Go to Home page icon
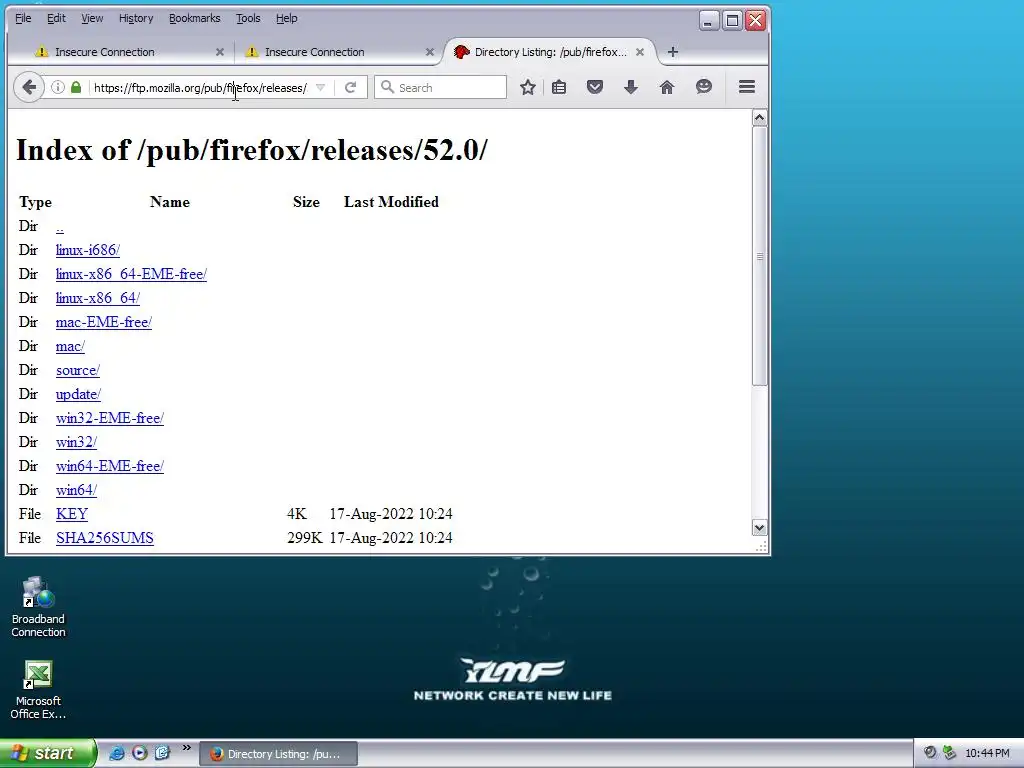This screenshot has height=768, width=1024. pos(666,87)
